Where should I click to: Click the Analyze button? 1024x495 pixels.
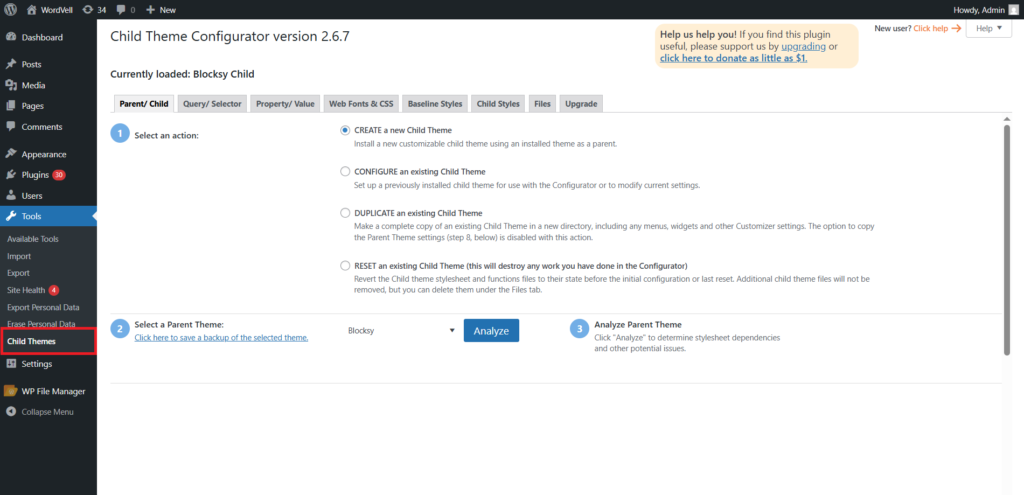(x=491, y=330)
